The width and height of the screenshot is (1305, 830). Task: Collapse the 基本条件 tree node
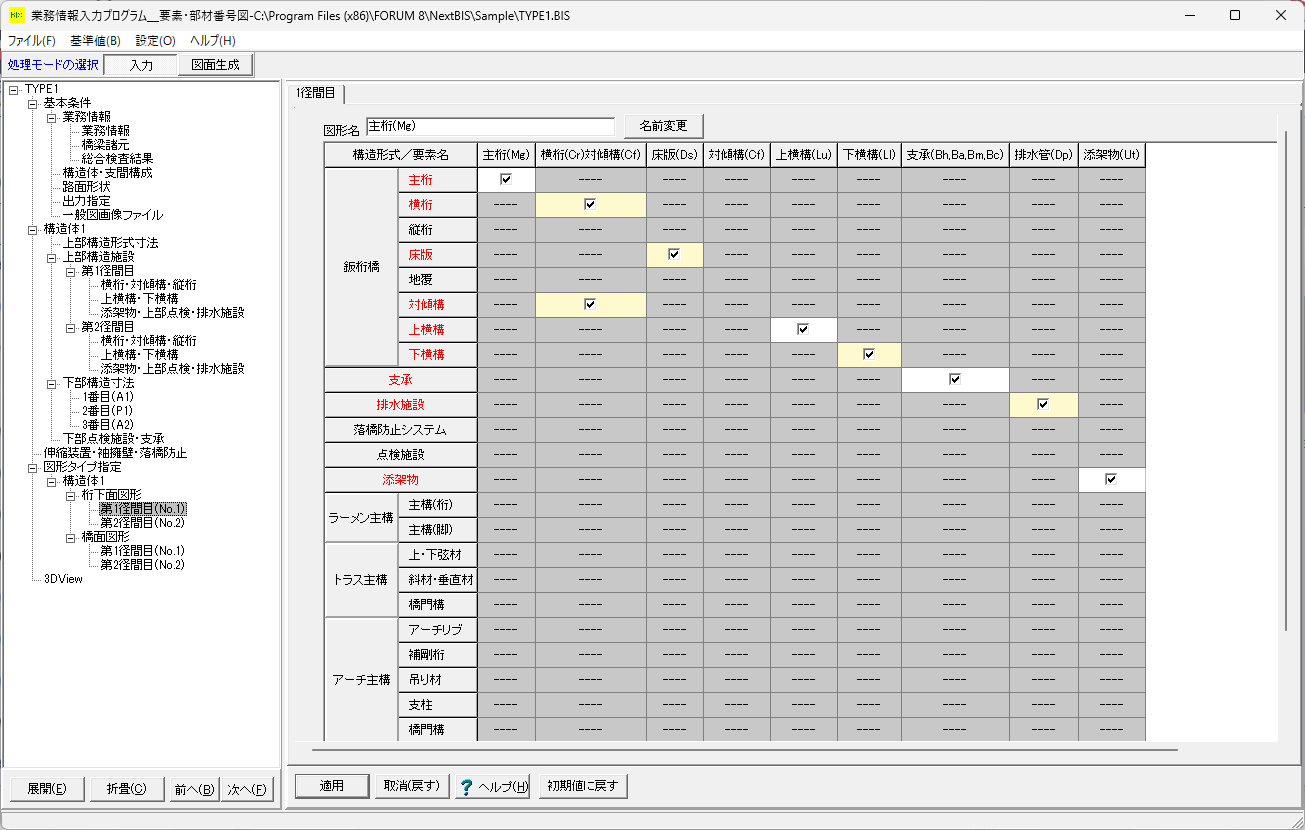click(33, 103)
